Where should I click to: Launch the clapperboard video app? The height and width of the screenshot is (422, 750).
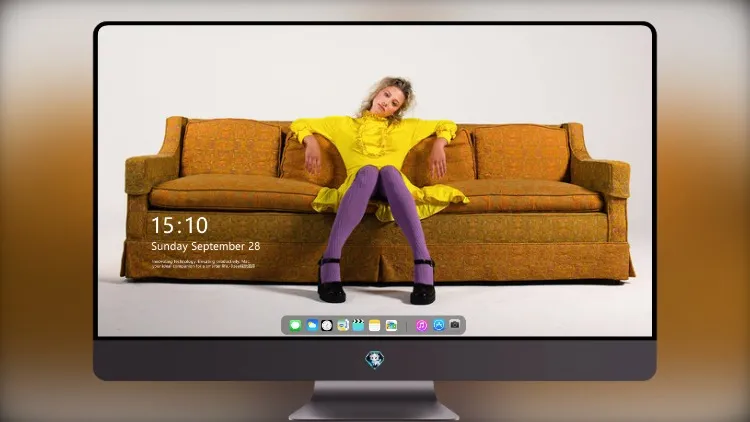coord(358,325)
